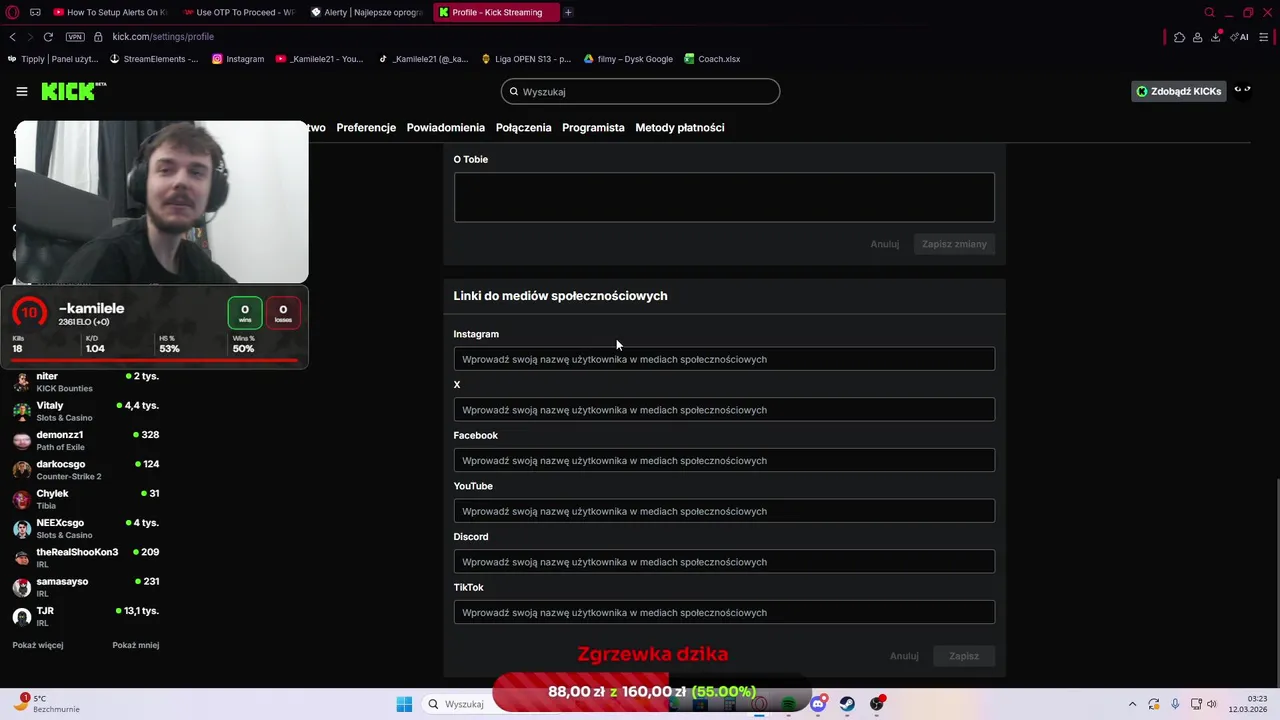Open niter channel in sidebar
This screenshot has height=720, width=1280.
pos(85,382)
